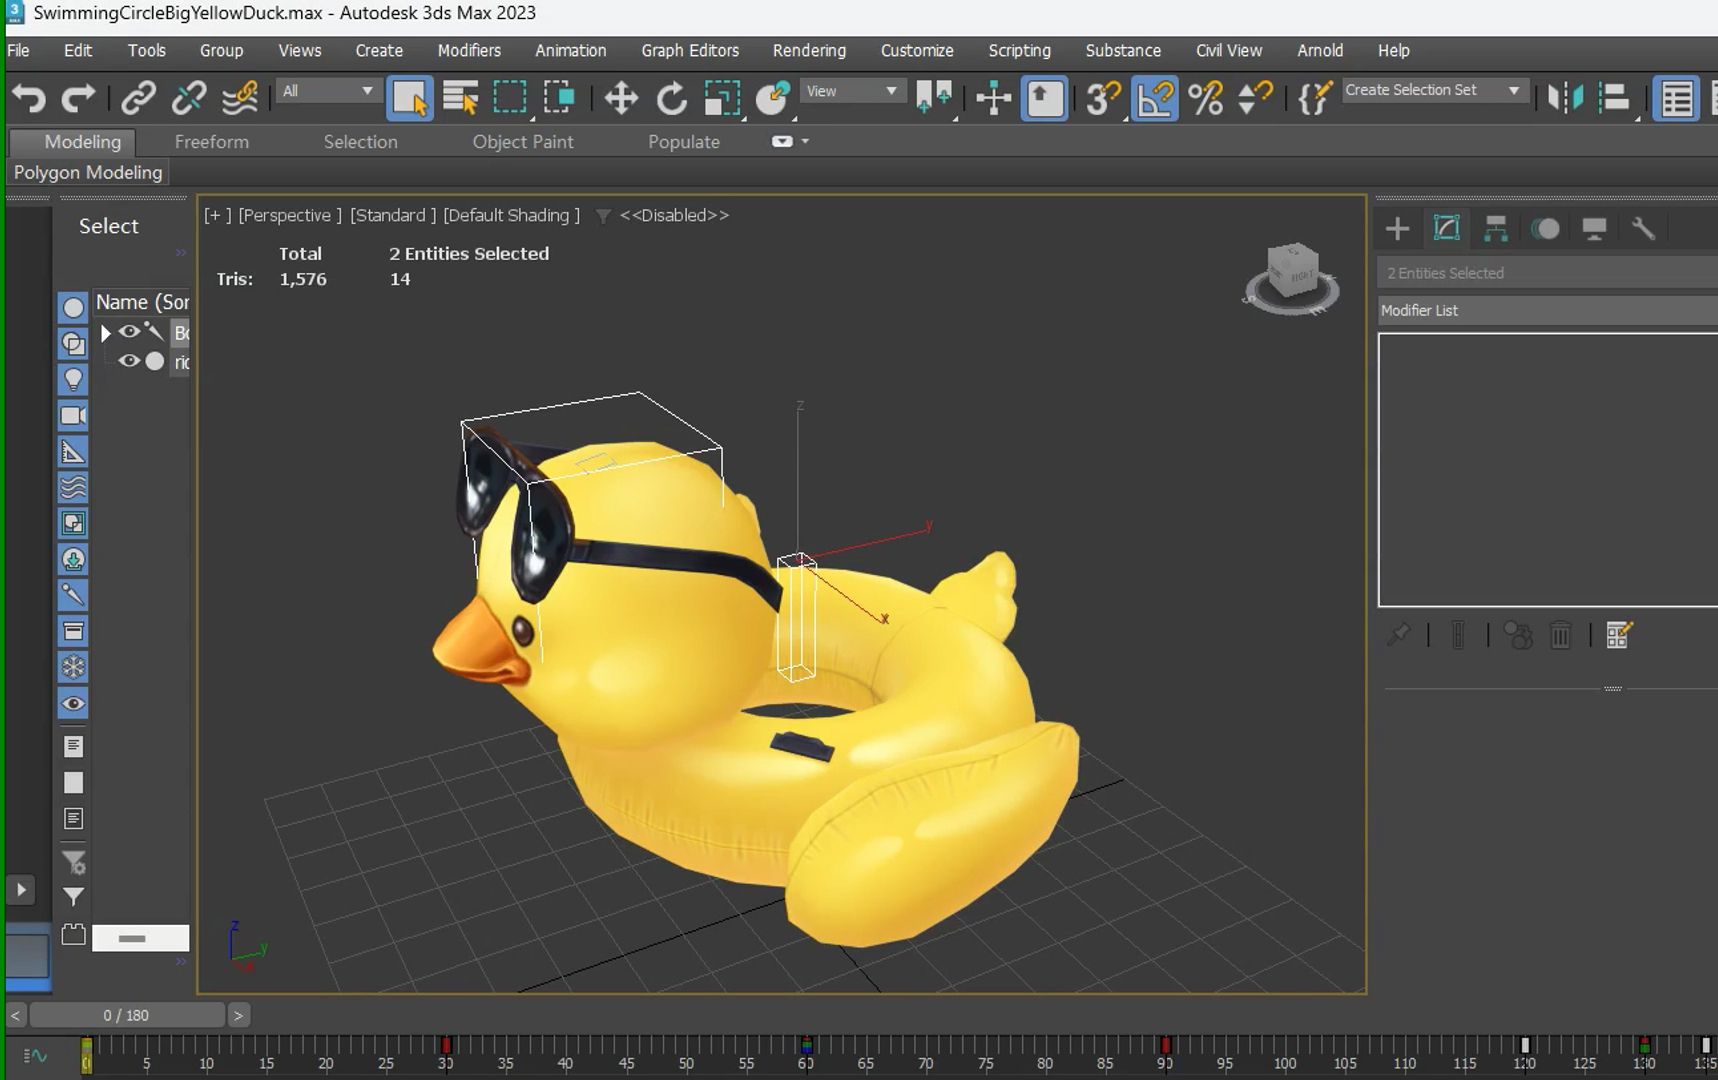Open the 'View' reference coordinate dropdown
The height and width of the screenshot is (1080, 1718).
coord(852,91)
